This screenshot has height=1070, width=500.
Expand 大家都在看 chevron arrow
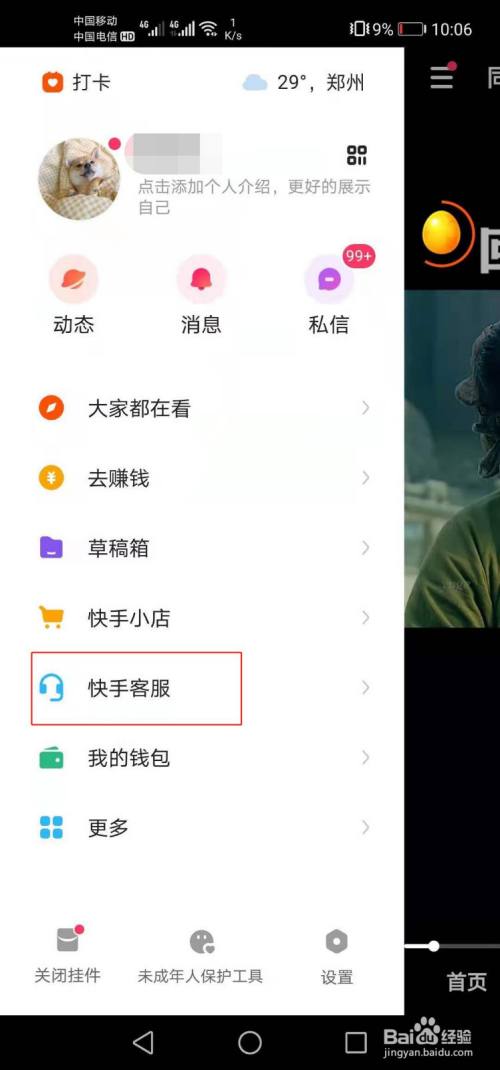click(366, 408)
